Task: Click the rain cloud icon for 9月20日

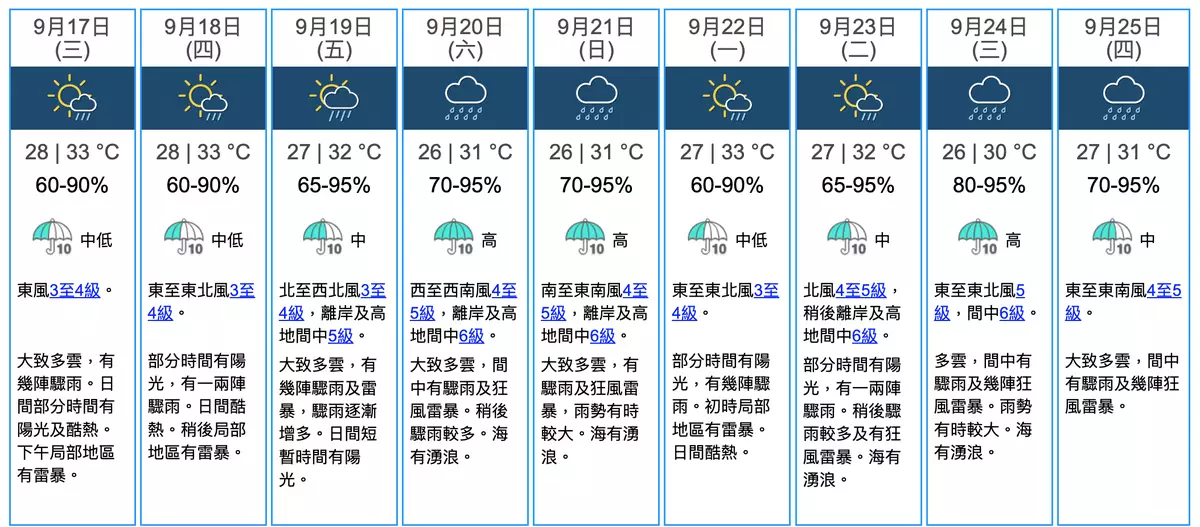Action: pyautogui.click(x=467, y=98)
